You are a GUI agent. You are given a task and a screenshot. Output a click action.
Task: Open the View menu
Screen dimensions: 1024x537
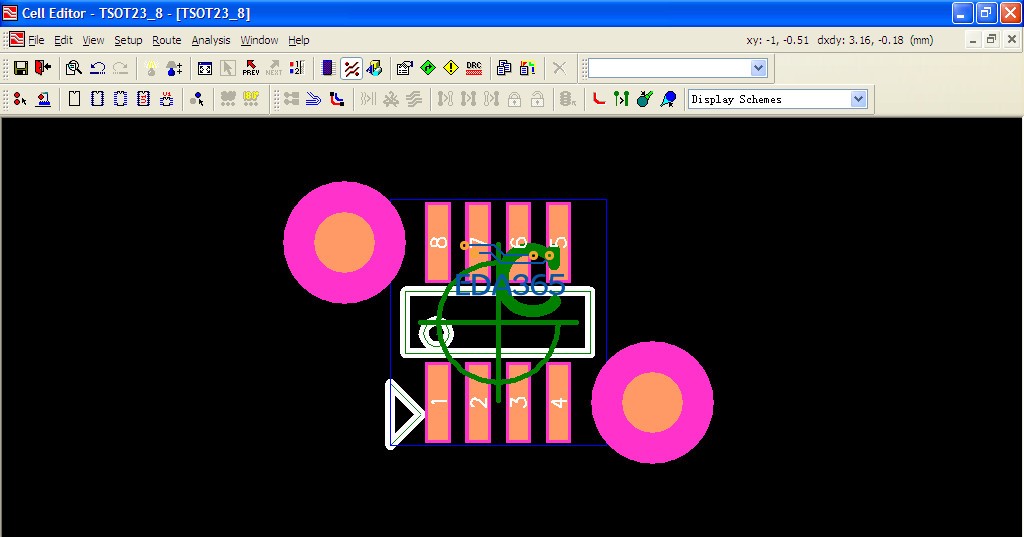pos(93,40)
